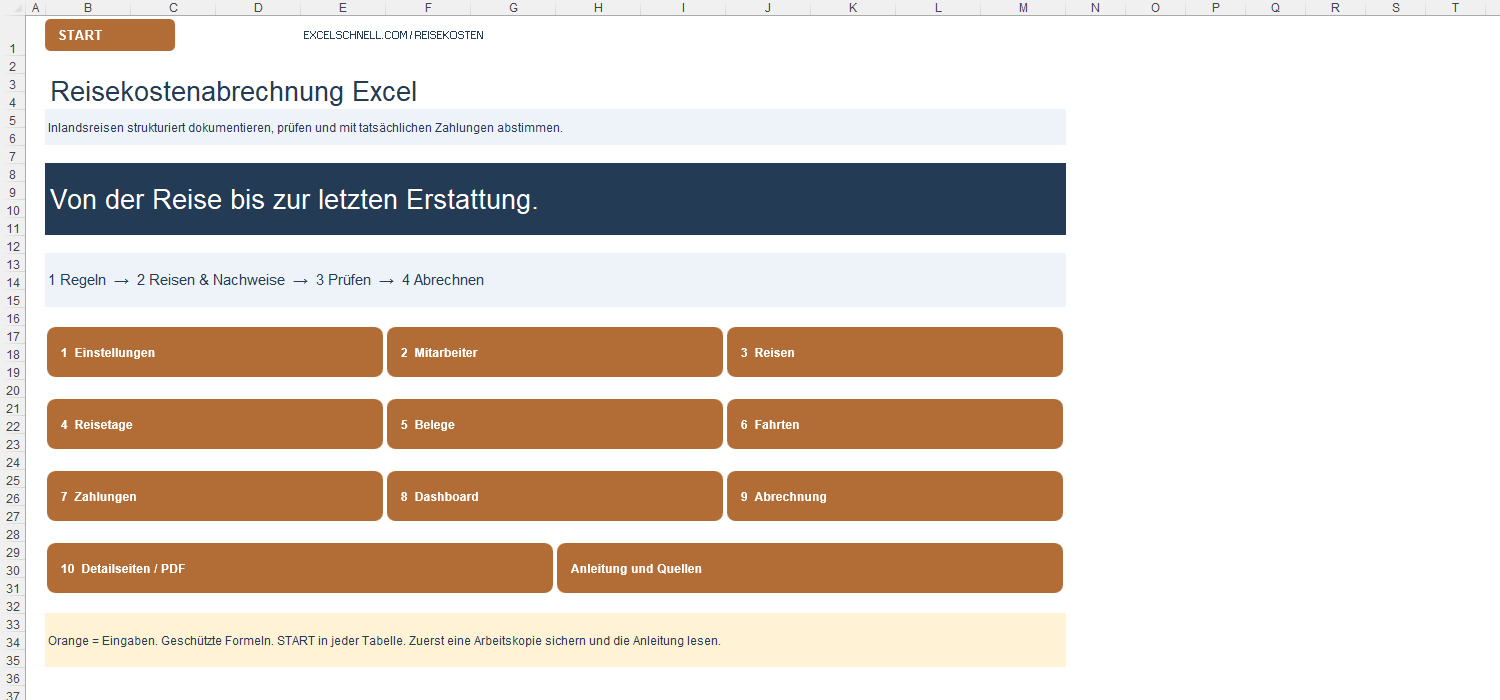Open the 3 Reisen button
1500x700 pixels.
[895, 352]
